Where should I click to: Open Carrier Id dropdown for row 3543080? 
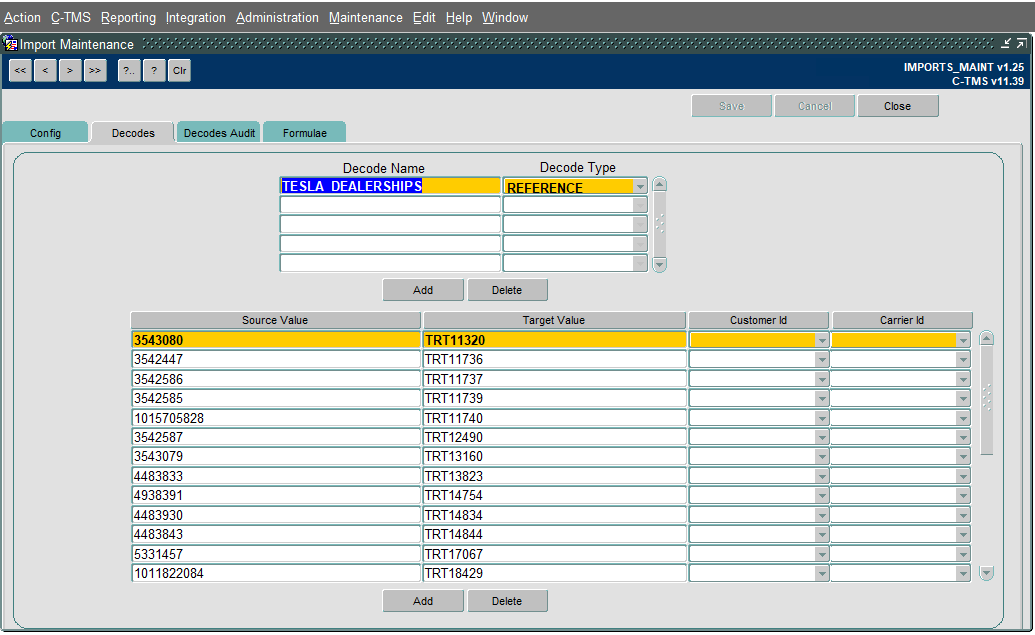tap(963, 341)
